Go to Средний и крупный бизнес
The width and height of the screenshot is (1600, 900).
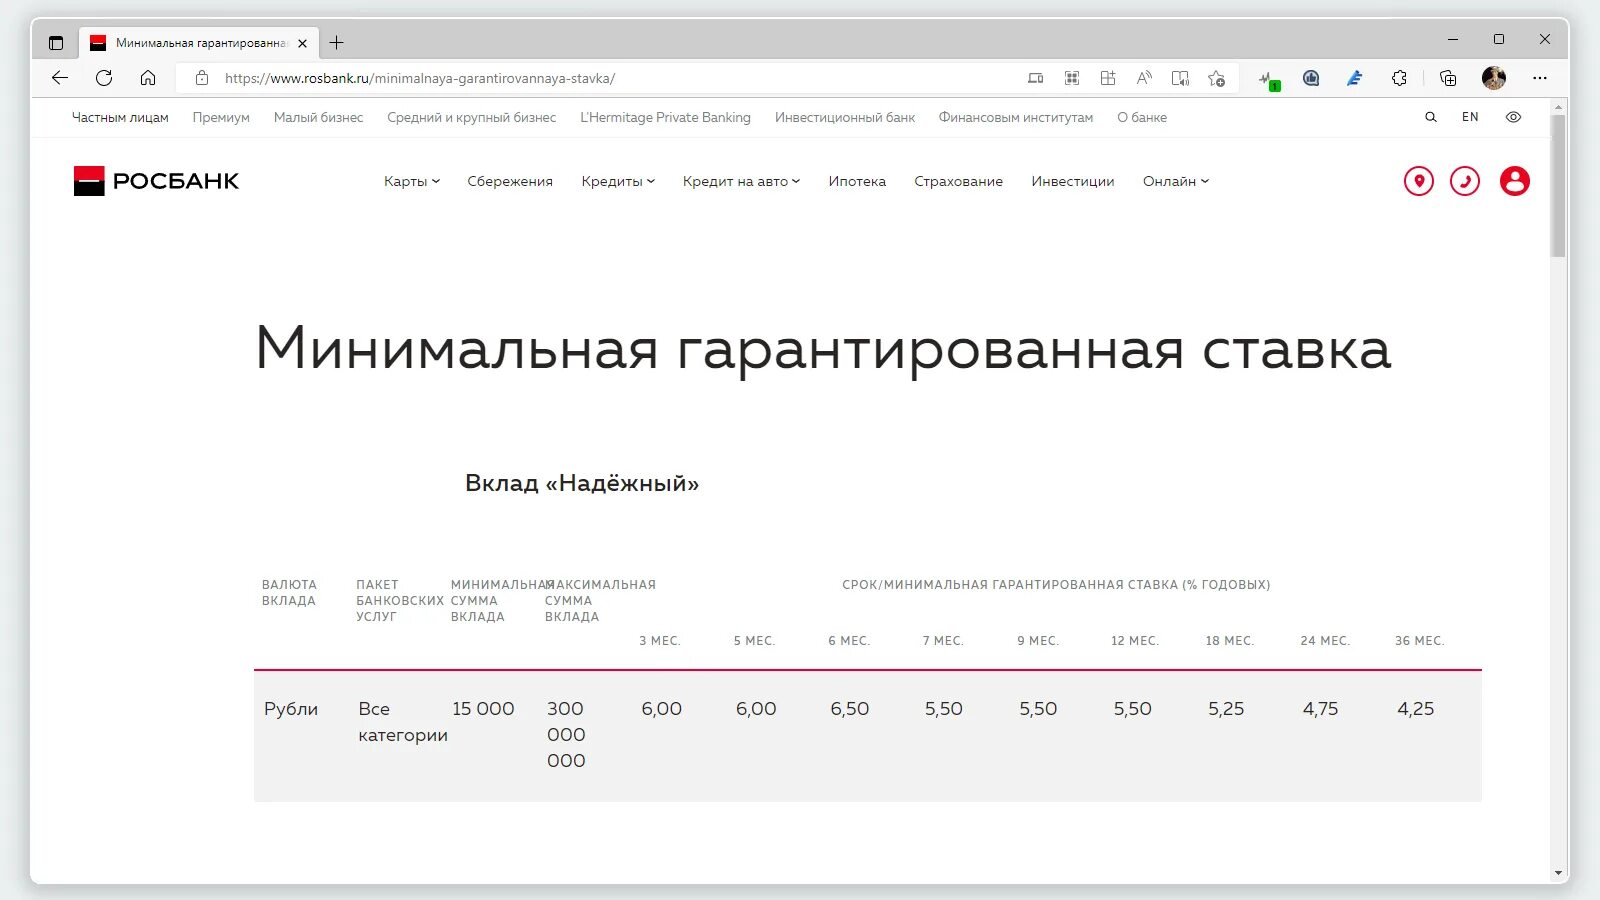(472, 117)
